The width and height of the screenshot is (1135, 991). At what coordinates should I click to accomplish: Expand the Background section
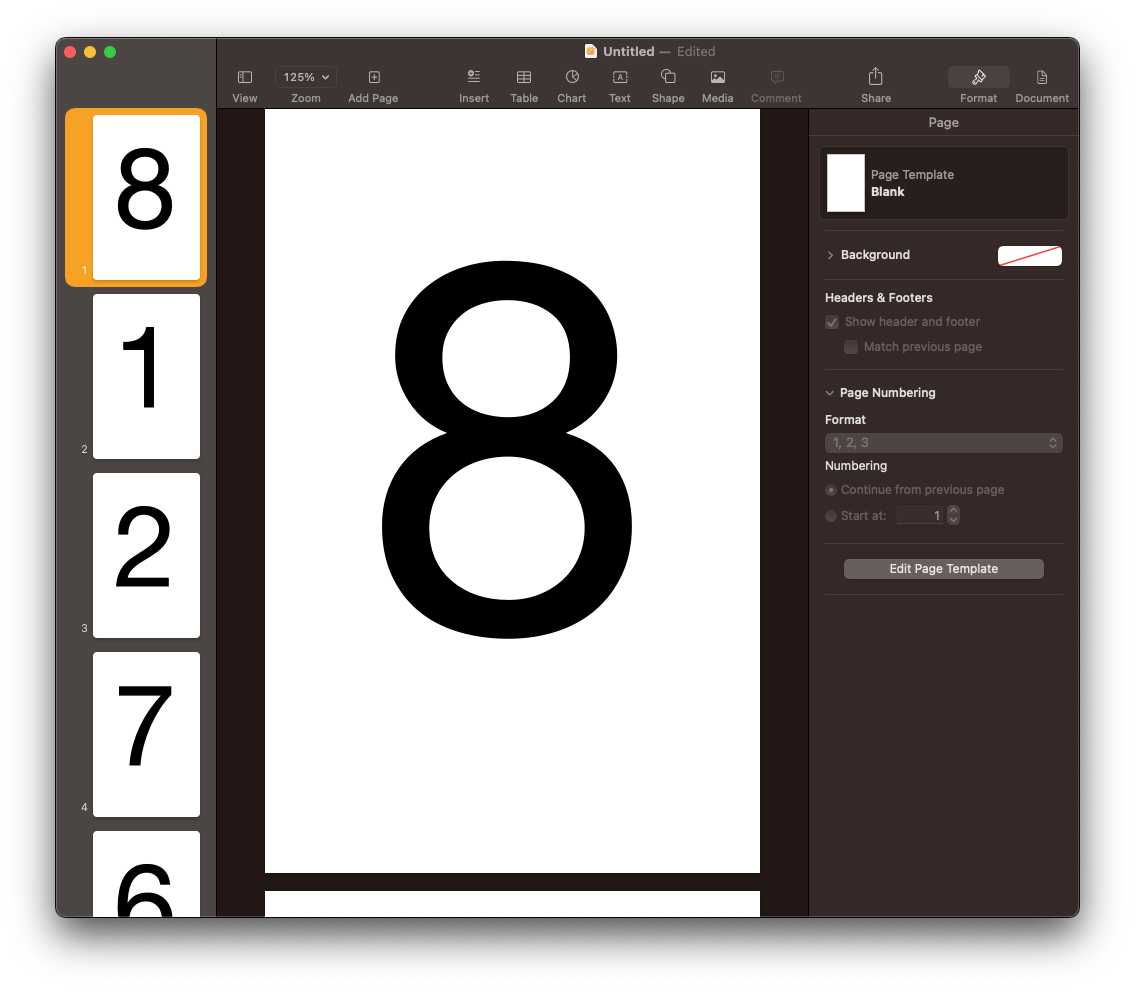tap(829, 255)
